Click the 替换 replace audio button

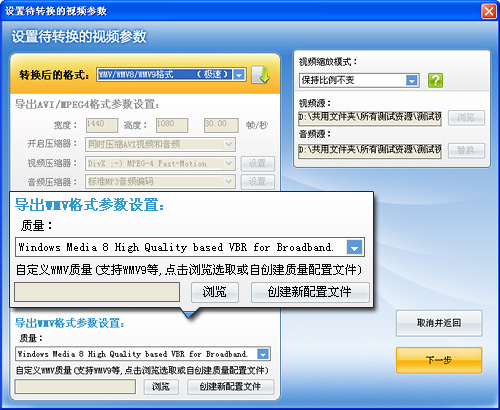(466, 150)
